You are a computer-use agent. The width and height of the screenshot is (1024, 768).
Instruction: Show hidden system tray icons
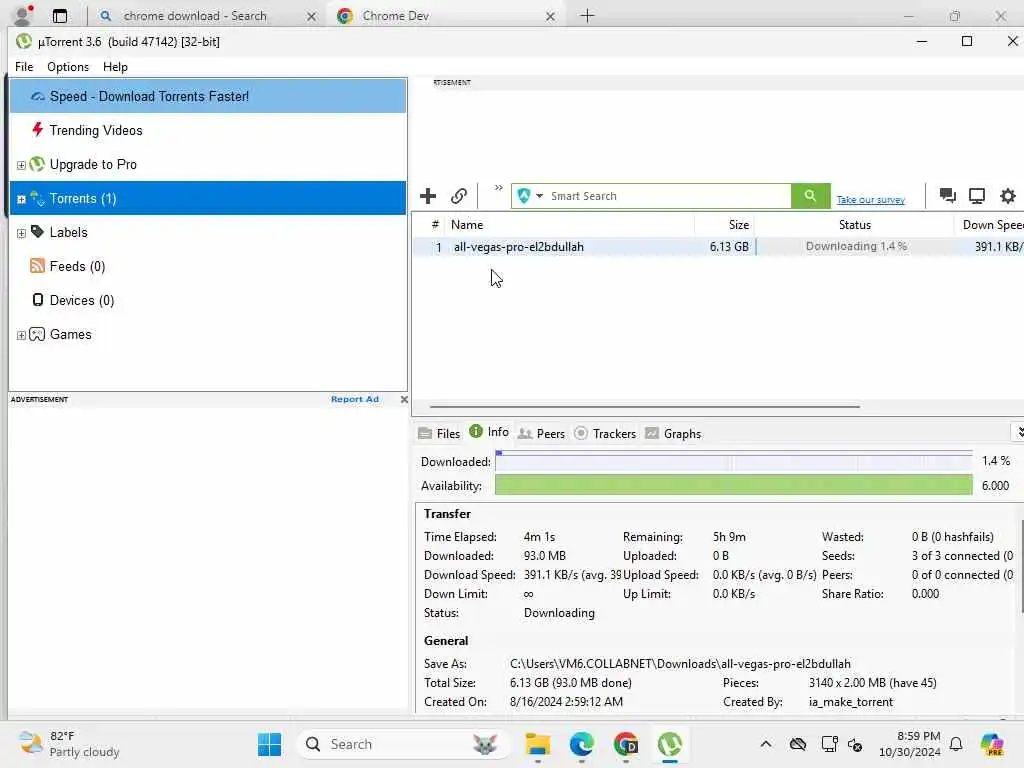point(766,744)
